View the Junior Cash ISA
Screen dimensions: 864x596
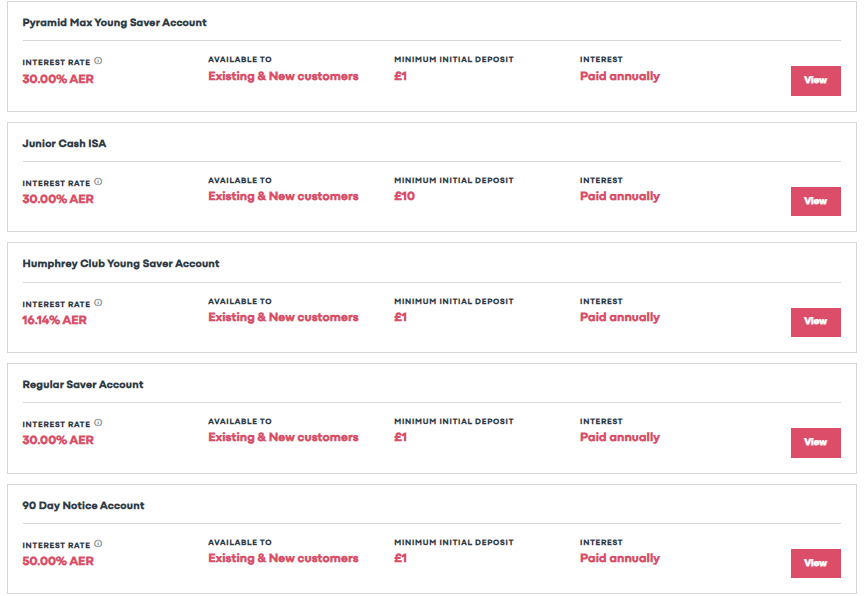tap(816, 202)
